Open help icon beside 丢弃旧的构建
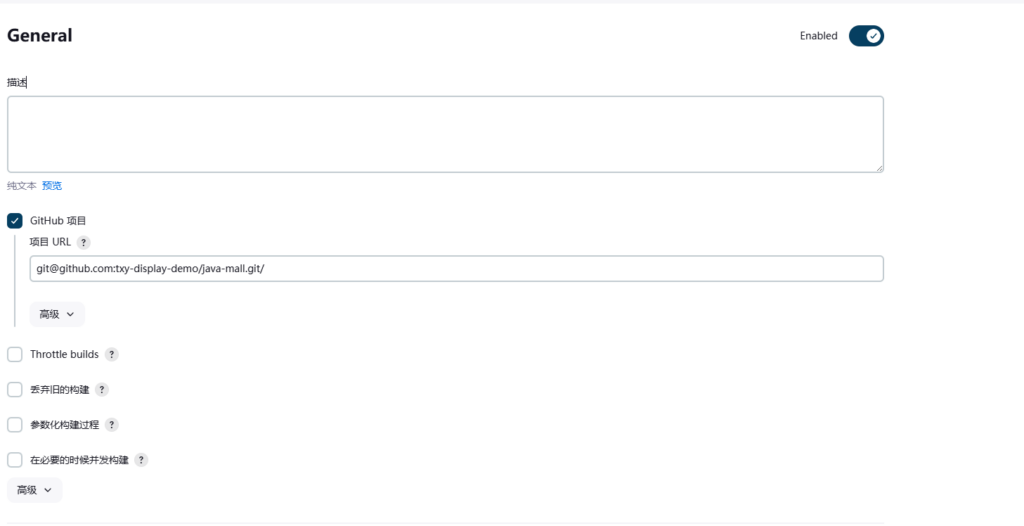The width and height of the screenshot is (1024, 526). pos(101,390)
